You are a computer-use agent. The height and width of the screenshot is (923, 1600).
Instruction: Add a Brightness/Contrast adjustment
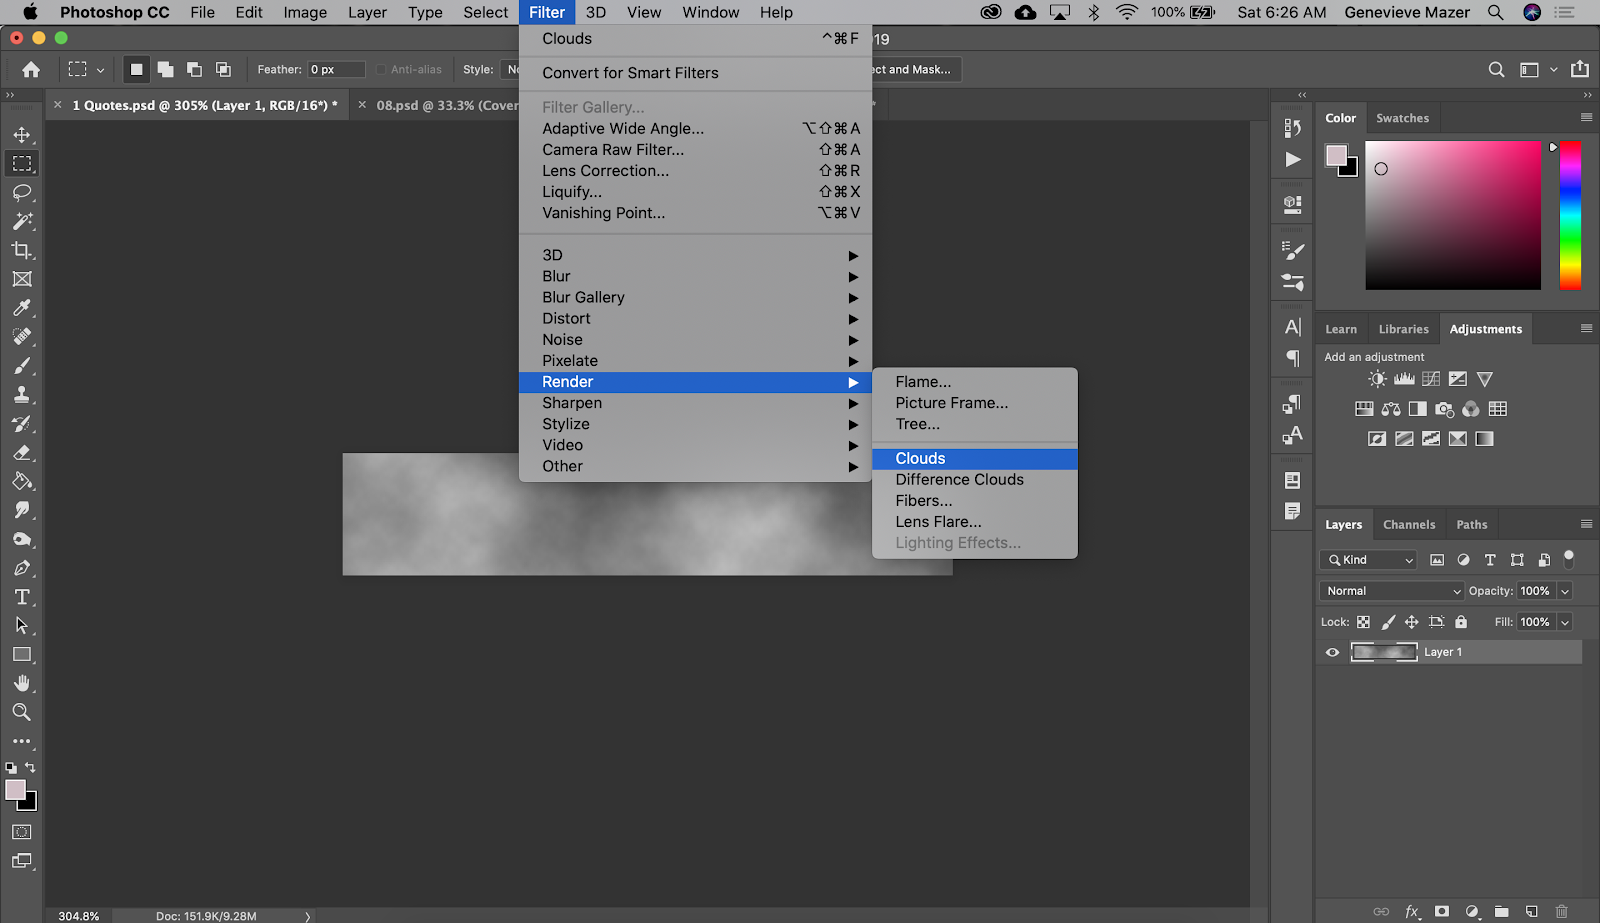point(1378,379)
